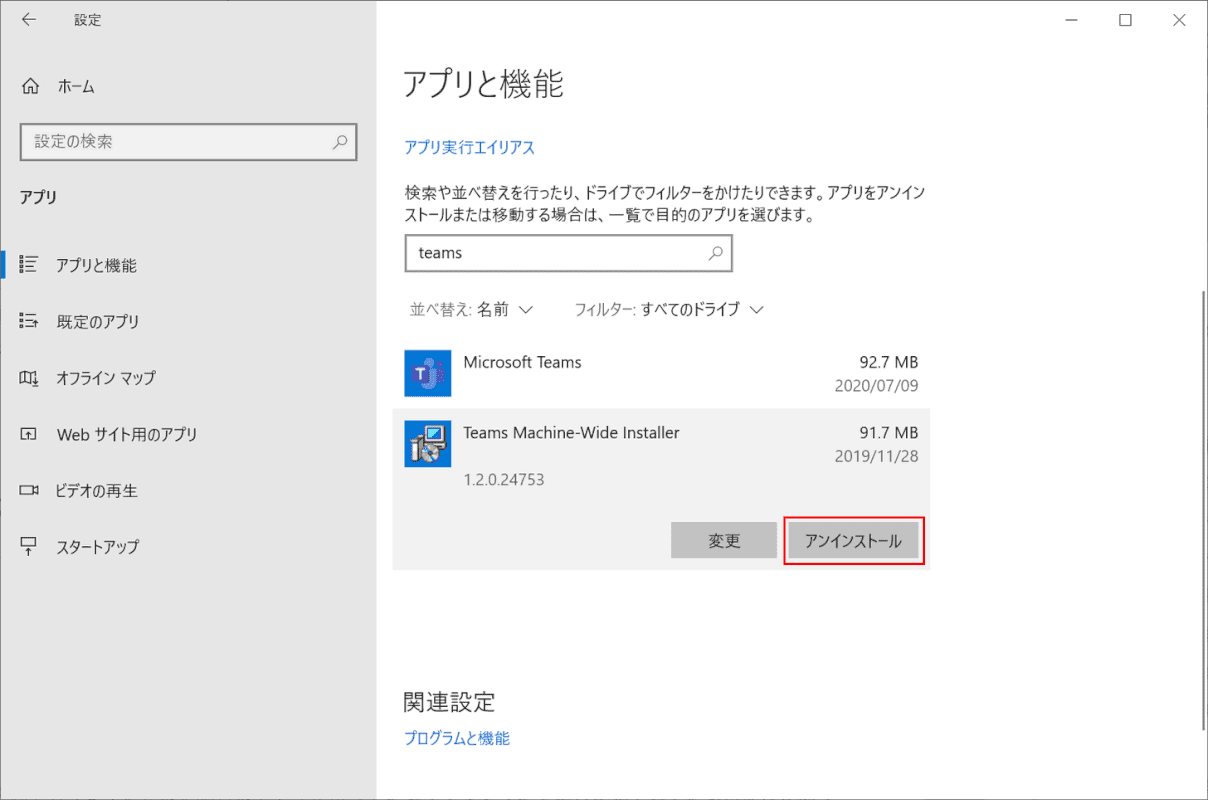The image size is (1208, 800).
Task: Click the version text 1.2.0.24753
Action: [504, 480]
